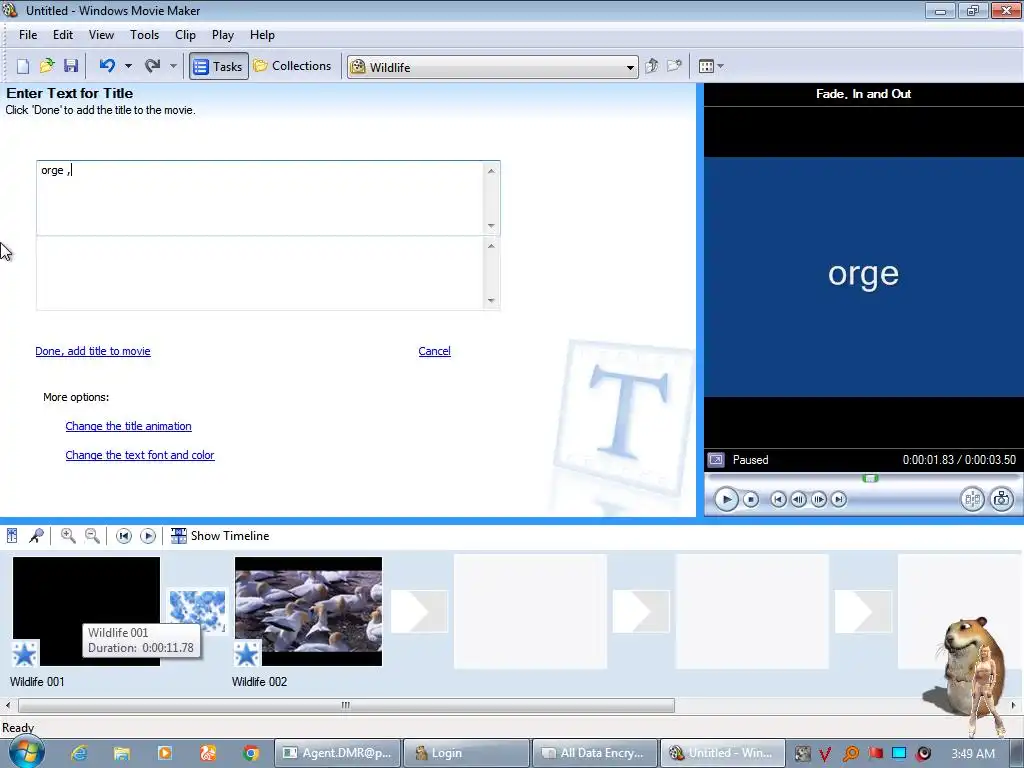
Task: Click 'Change the text font and color' link
Action: [x=140, y=455]
